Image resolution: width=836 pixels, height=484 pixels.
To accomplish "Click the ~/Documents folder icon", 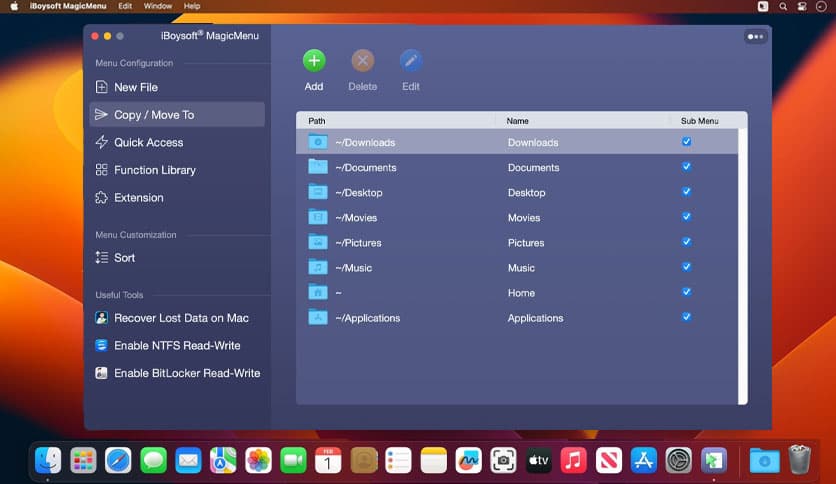I will click(x=318, y=167).
